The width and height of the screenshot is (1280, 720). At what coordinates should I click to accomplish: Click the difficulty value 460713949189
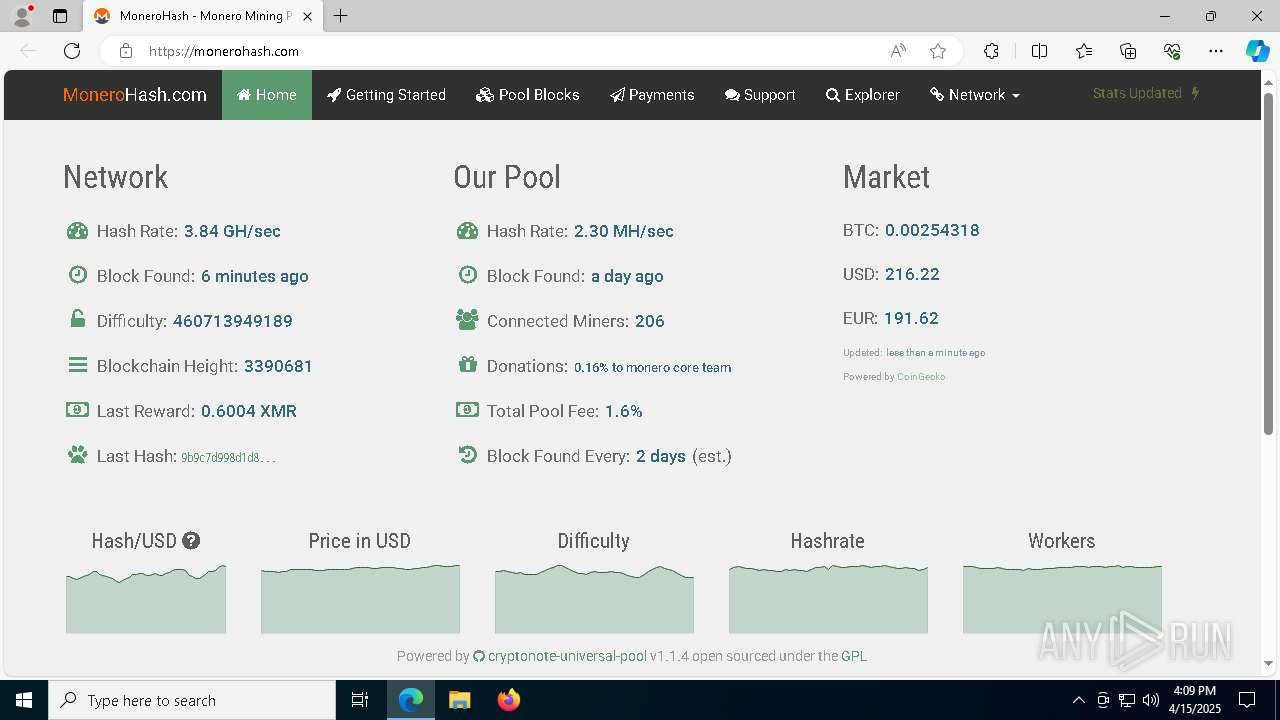click(x=233, y=321)
